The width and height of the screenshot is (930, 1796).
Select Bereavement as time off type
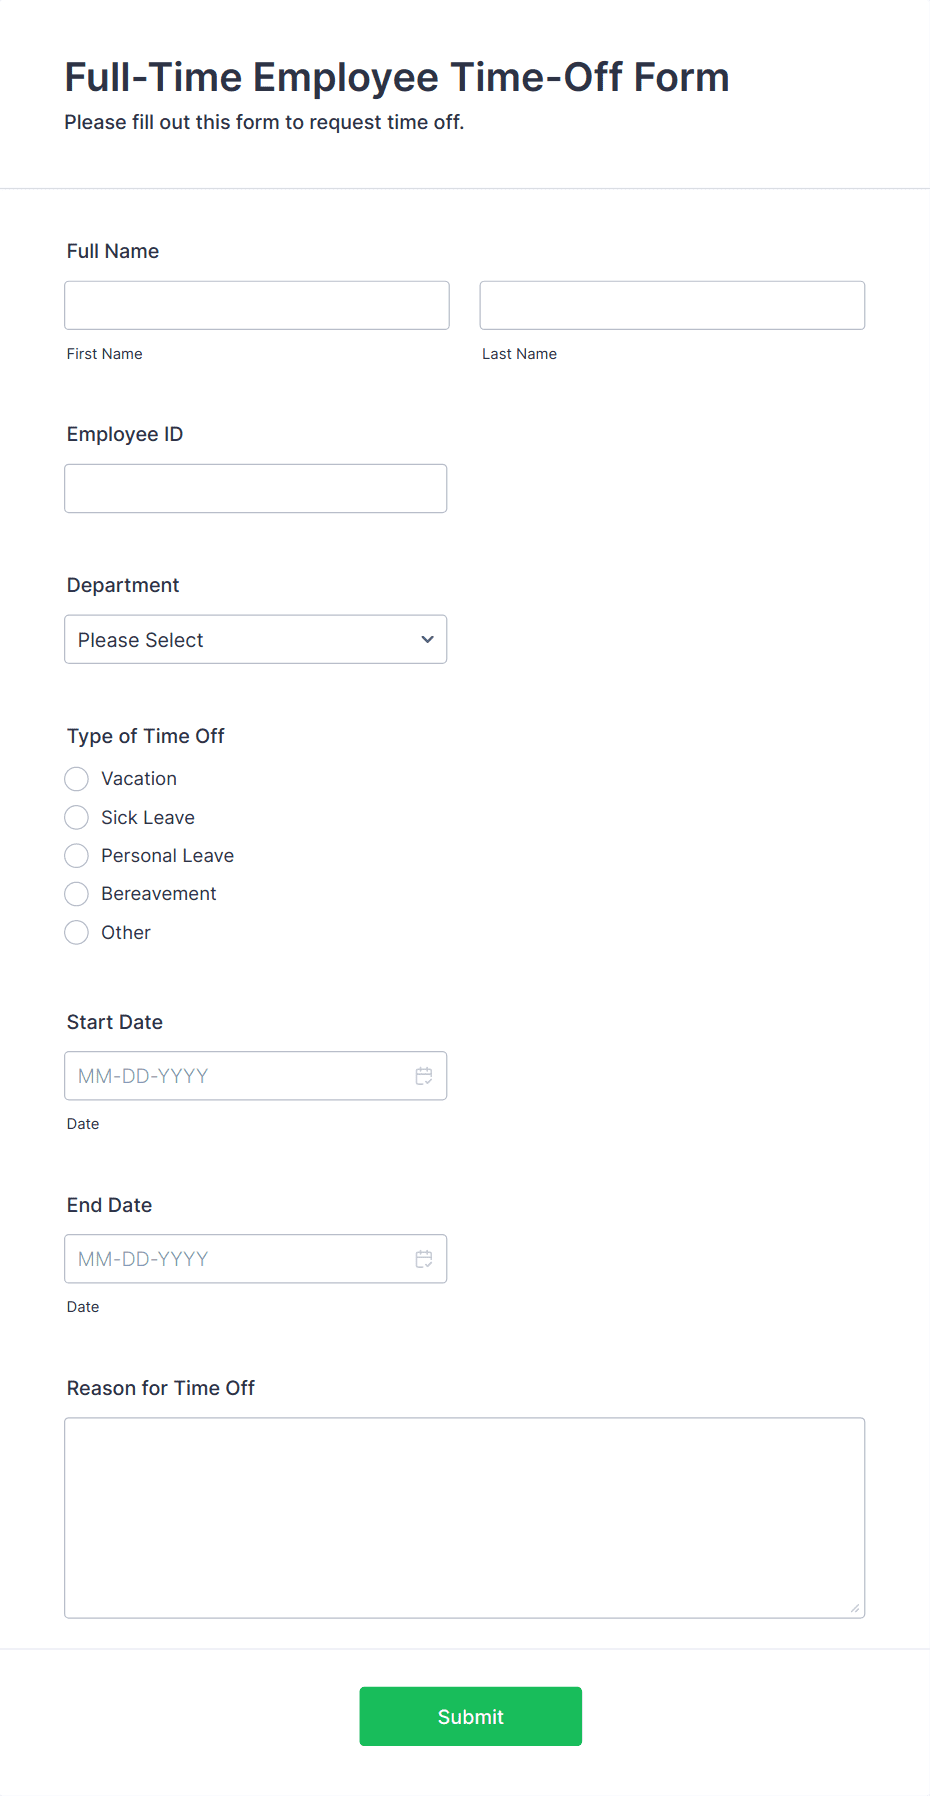click(x=76, y=894)
